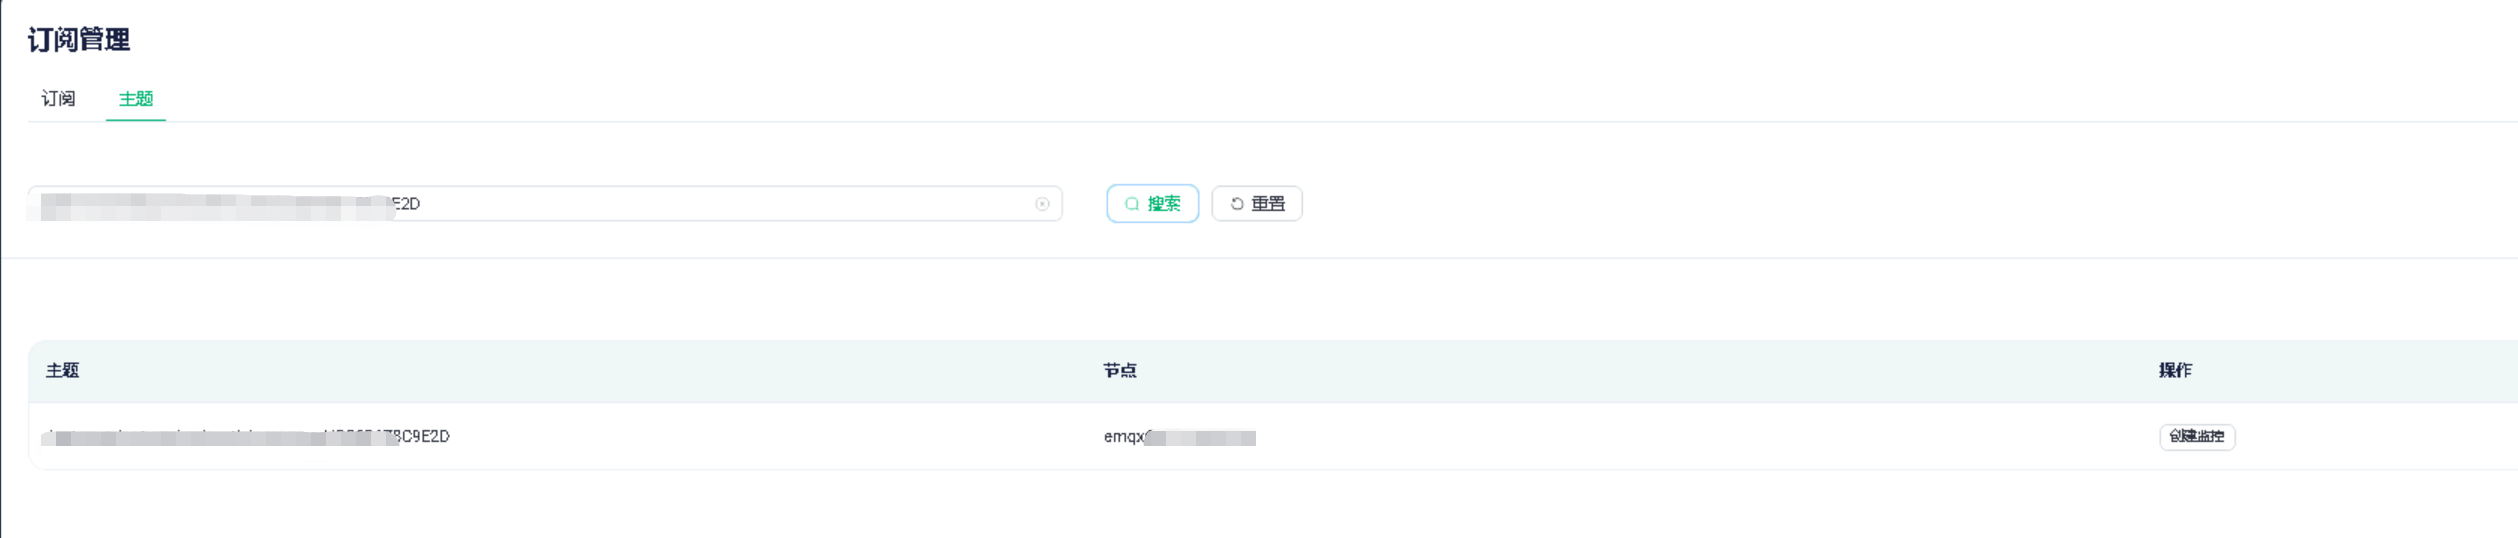Select the 主题 tab
Screen dimensions: 2518x538
pyautogui.click(x=136, y=99)
